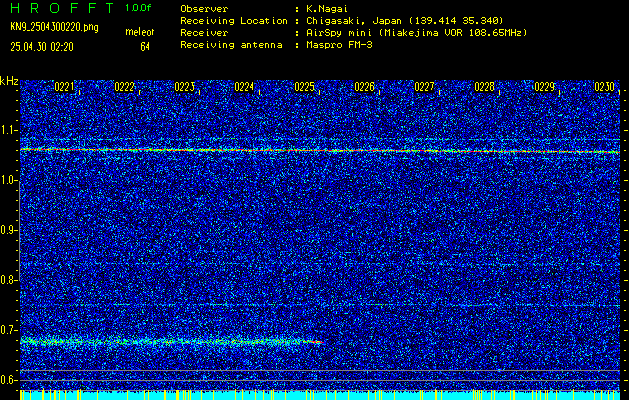Click the HROFFT program title
This screenshot has width=629, height=400.
[61, 9]
